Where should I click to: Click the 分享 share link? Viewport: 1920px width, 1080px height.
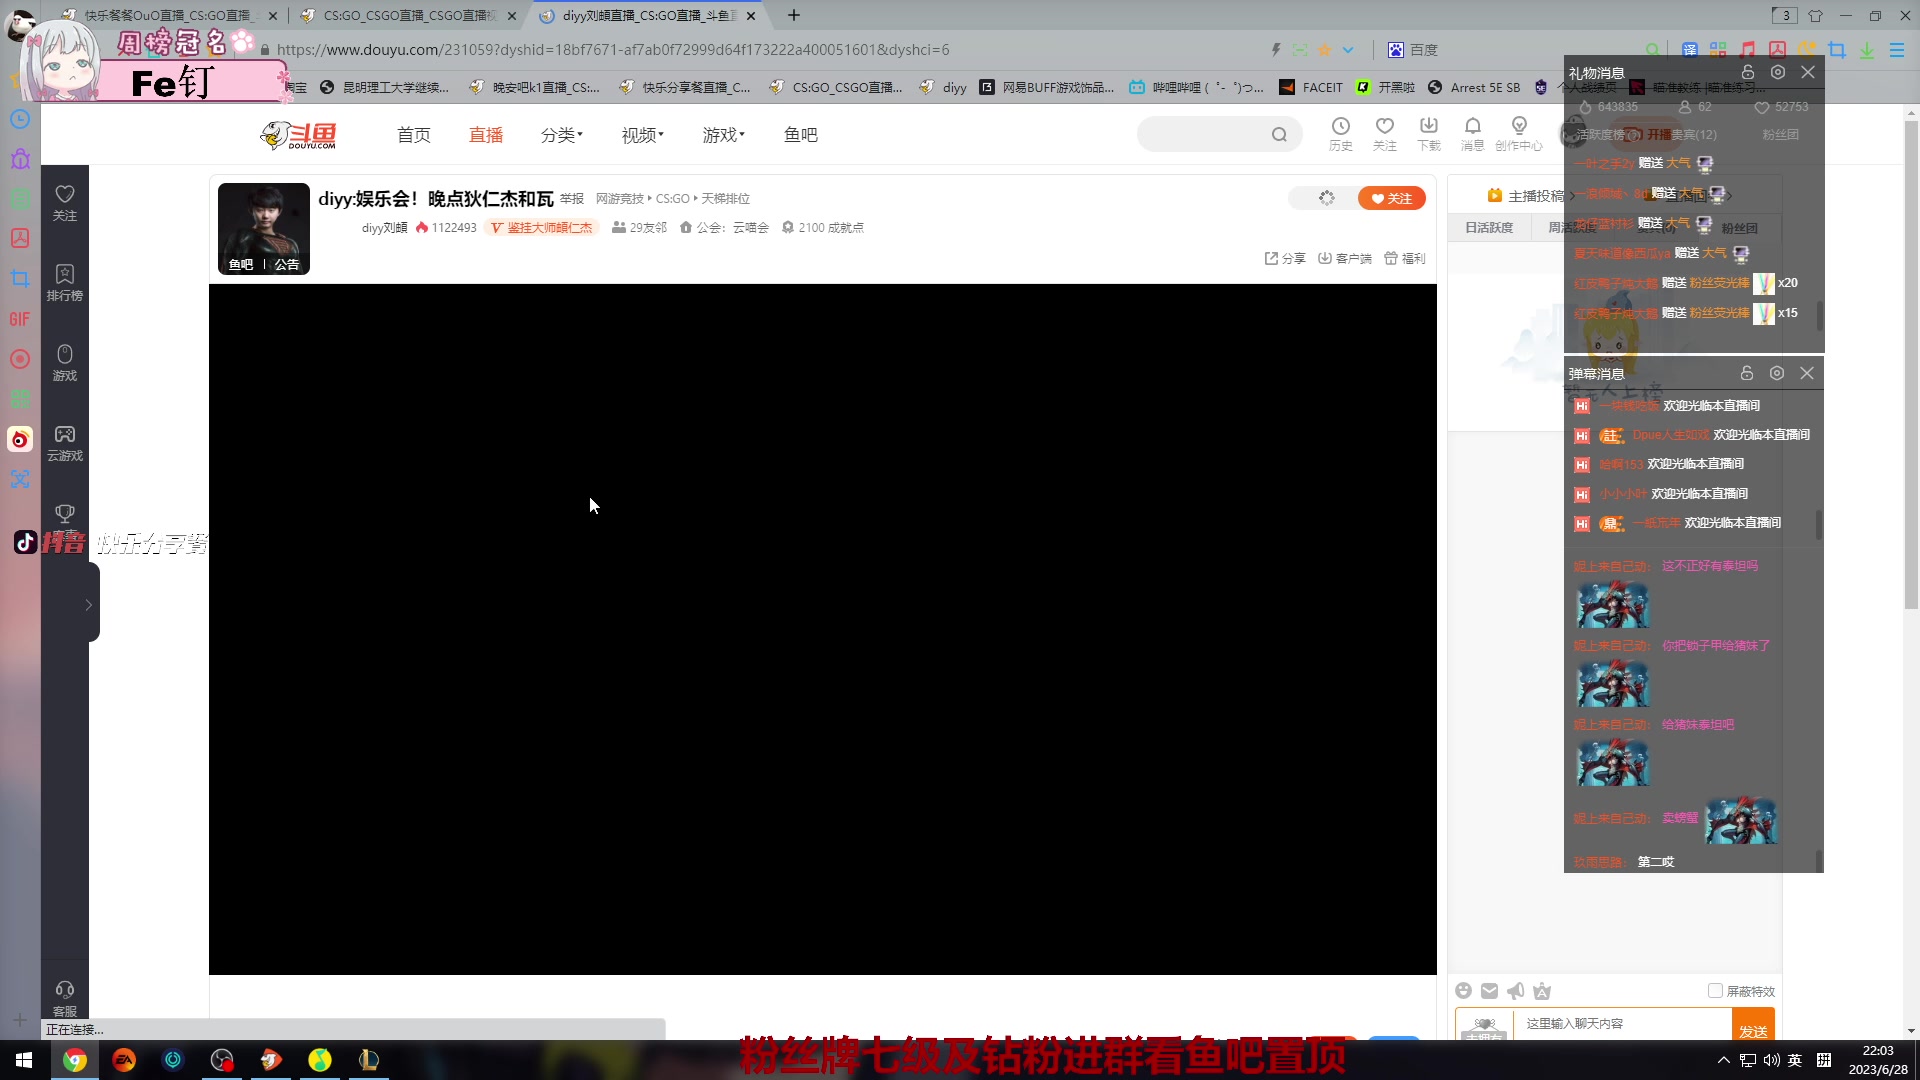coord(1285,258)
